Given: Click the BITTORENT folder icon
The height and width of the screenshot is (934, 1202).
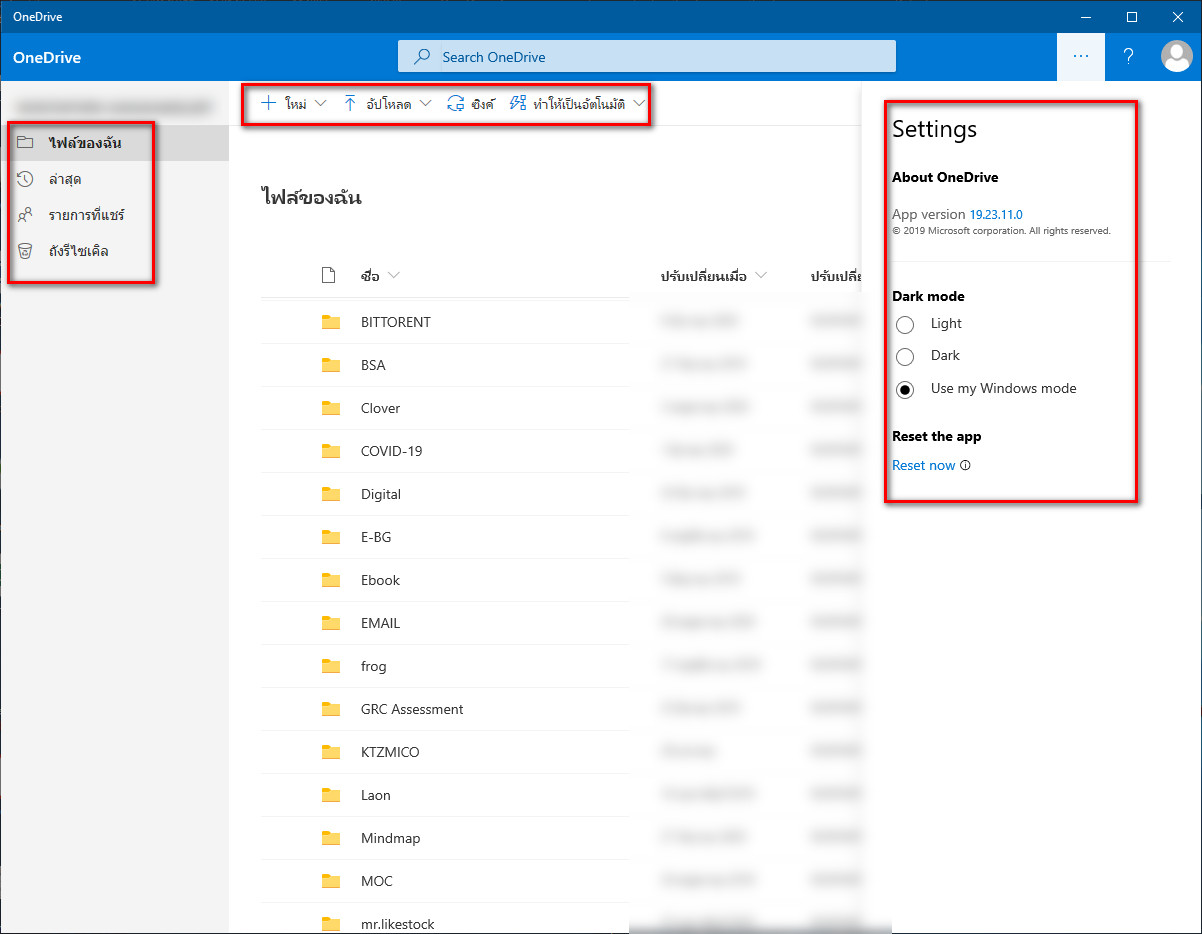Looking at the screenshot, I should point(331,322).
